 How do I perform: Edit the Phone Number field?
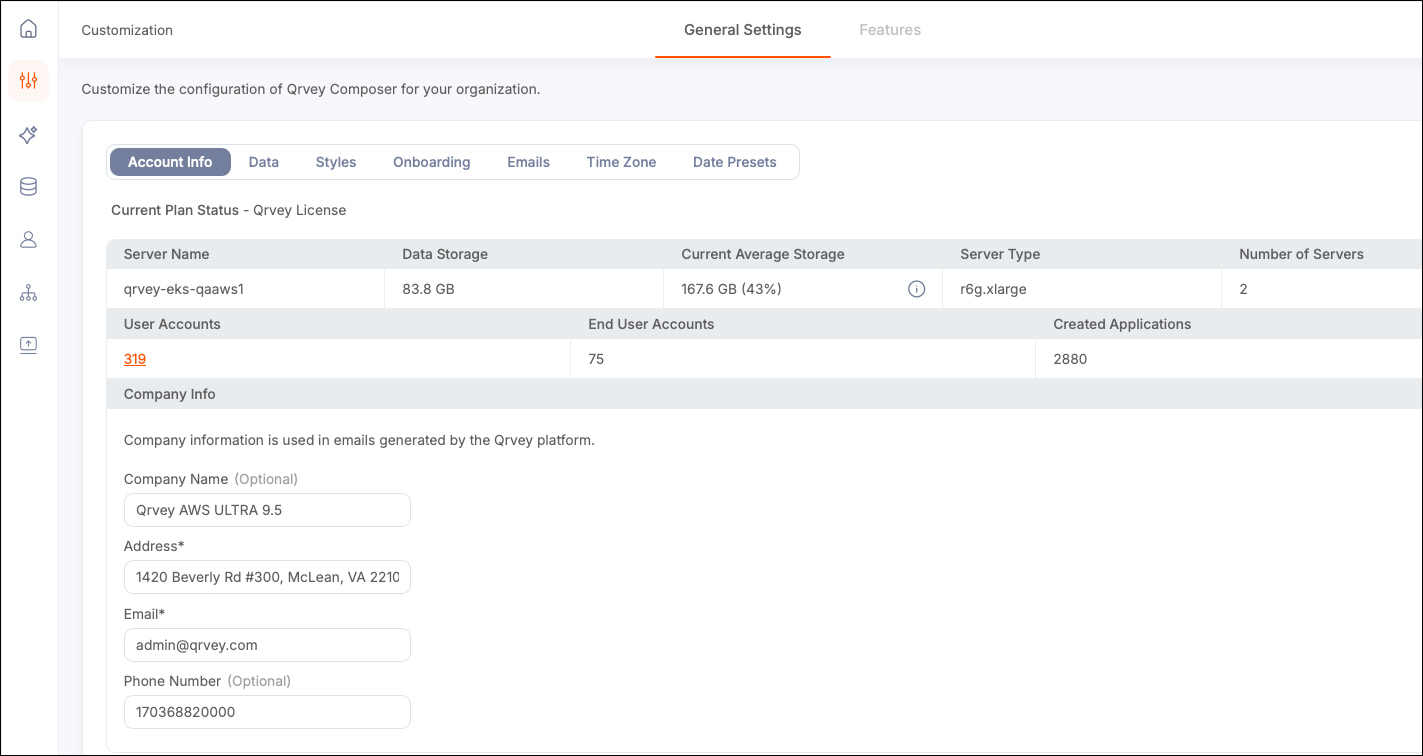coord(267,712)
